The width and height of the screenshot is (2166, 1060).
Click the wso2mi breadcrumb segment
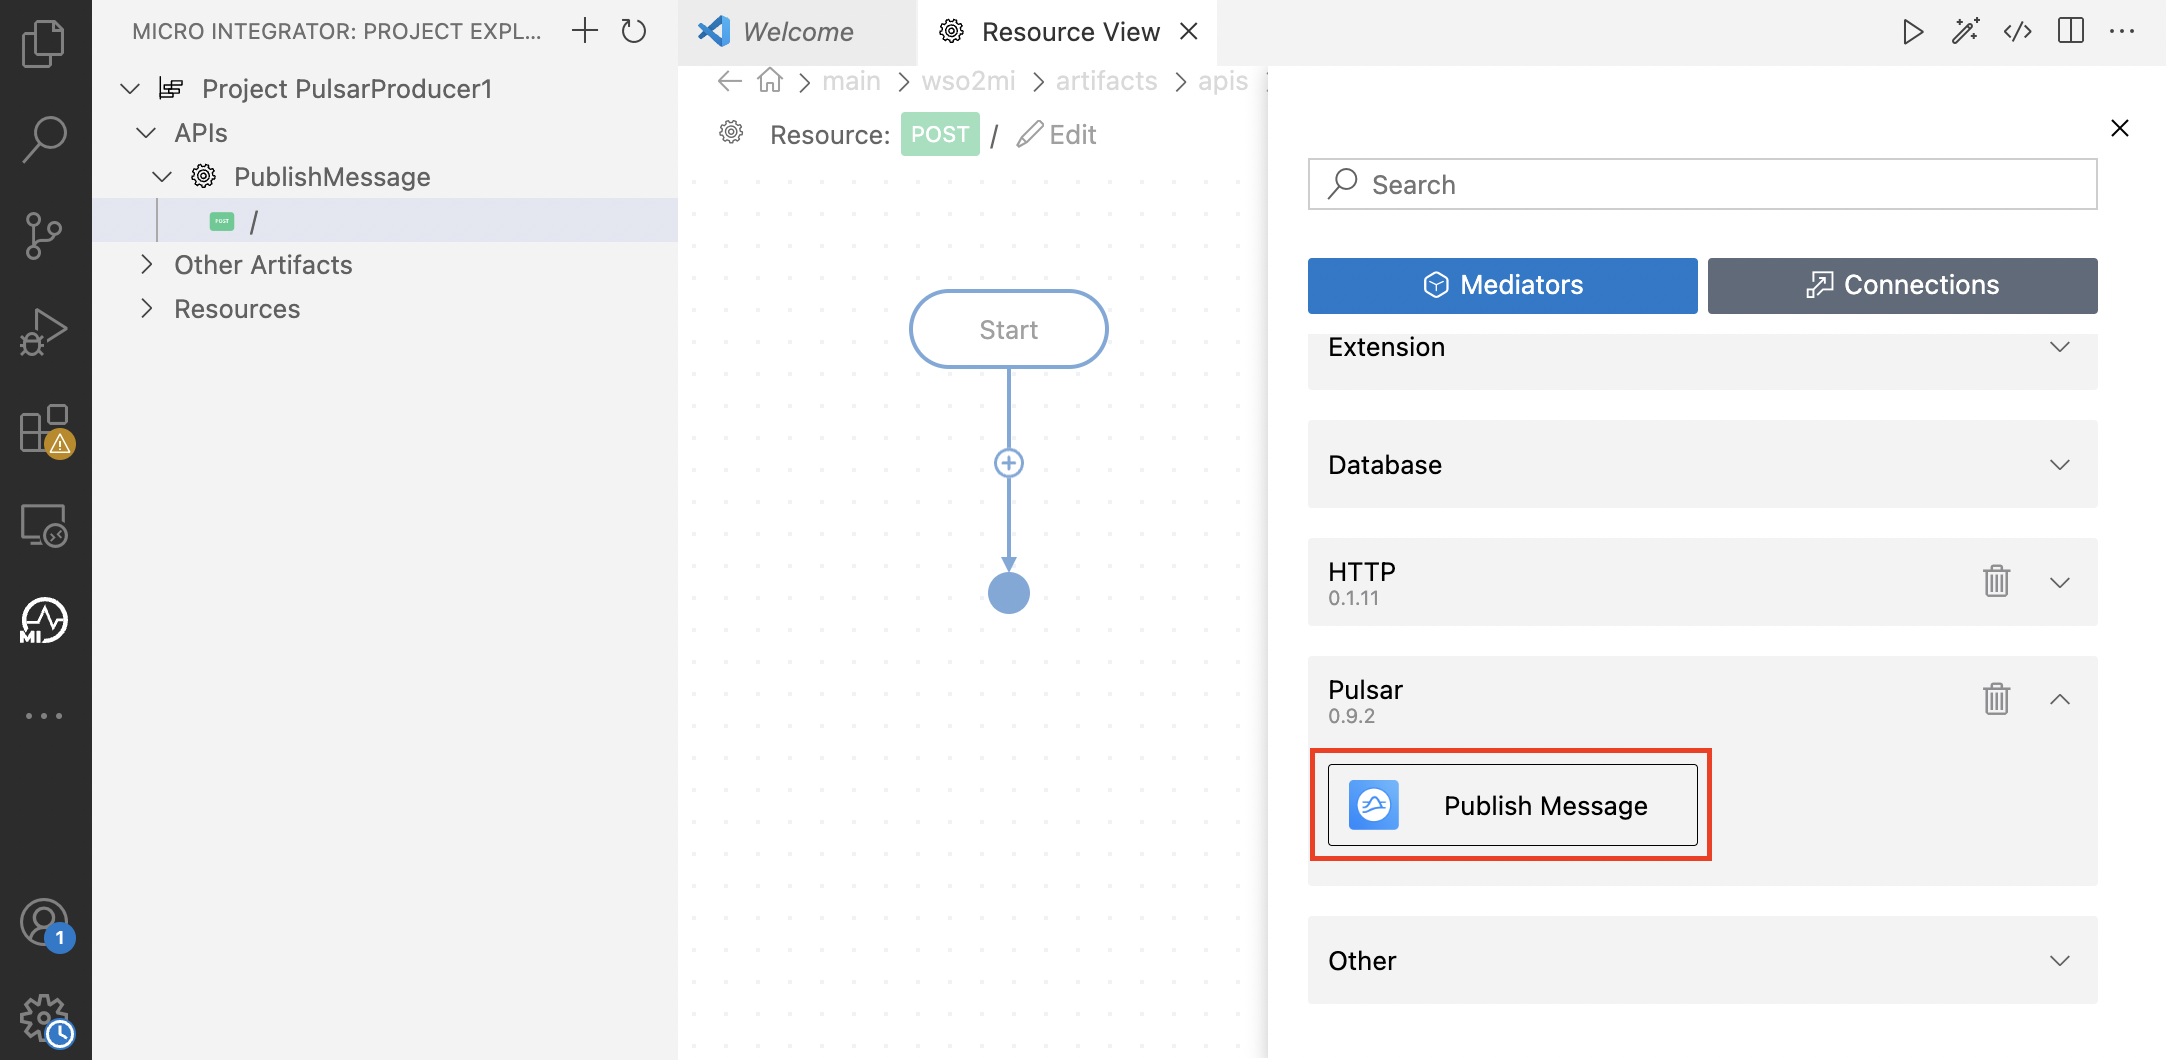pos(968,81)
